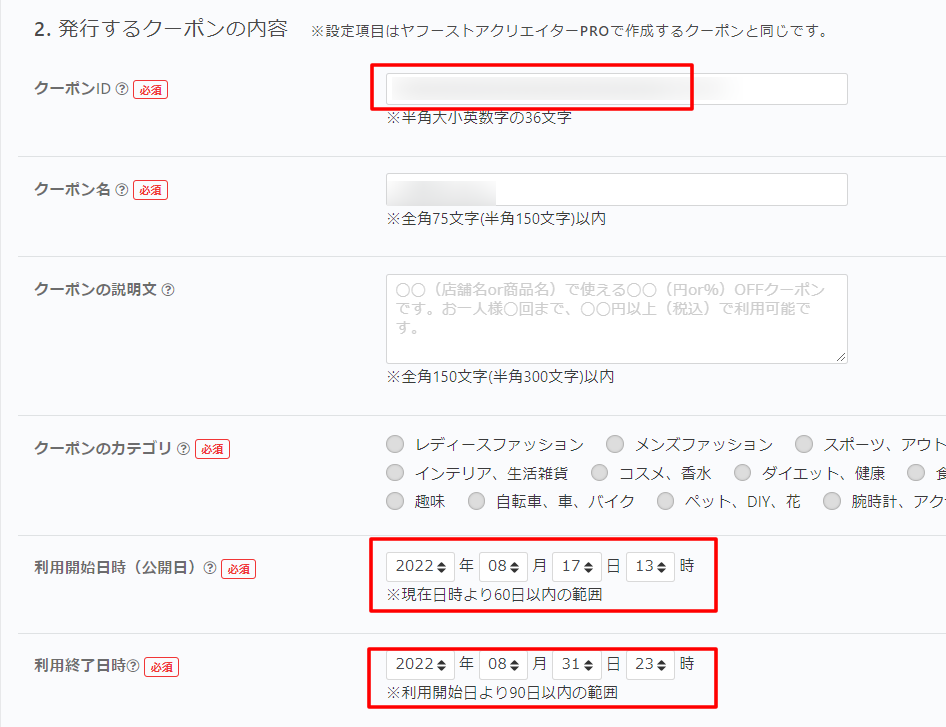Click help icon next to クーポン名

122,189
